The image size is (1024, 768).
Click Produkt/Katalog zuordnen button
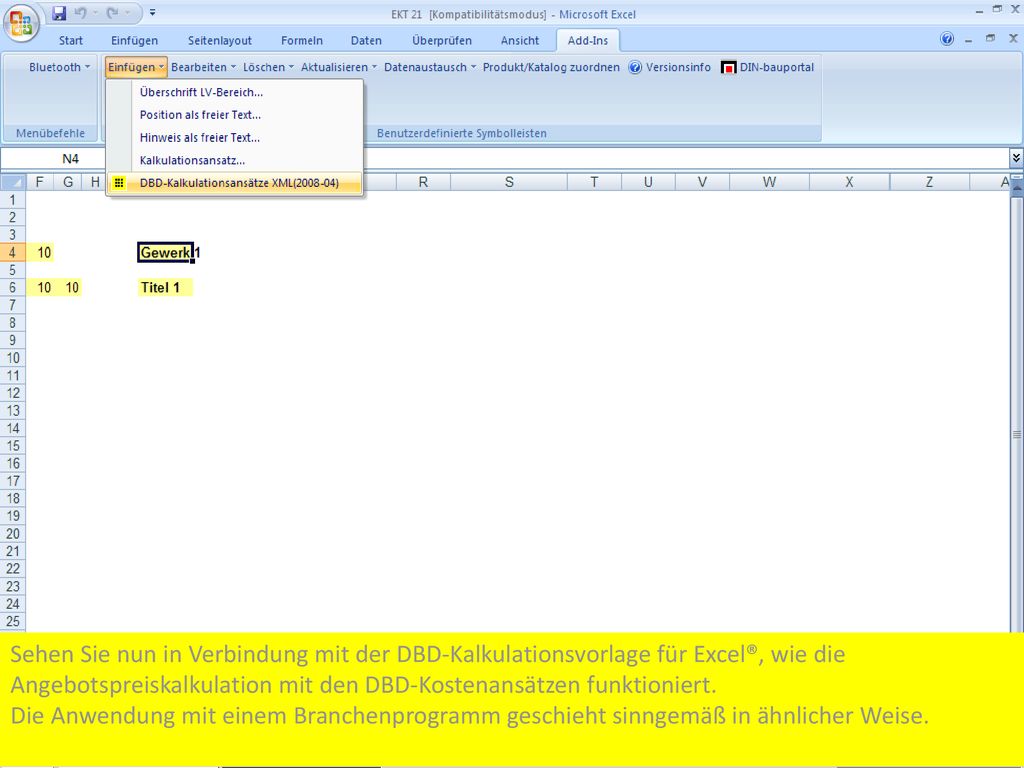[x=551, y=67]
